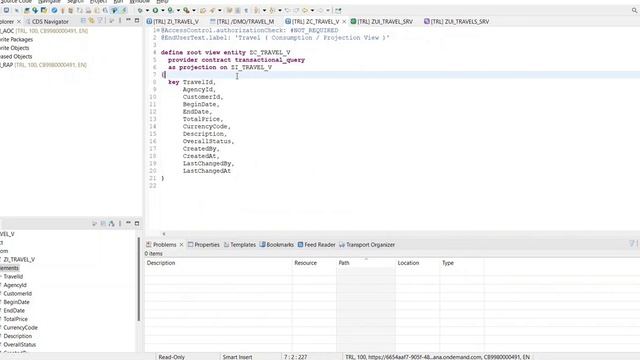Switch to the Templates tab
Image resolution: width=640 pixels, height=360 pixels.
tap(240, 245)
